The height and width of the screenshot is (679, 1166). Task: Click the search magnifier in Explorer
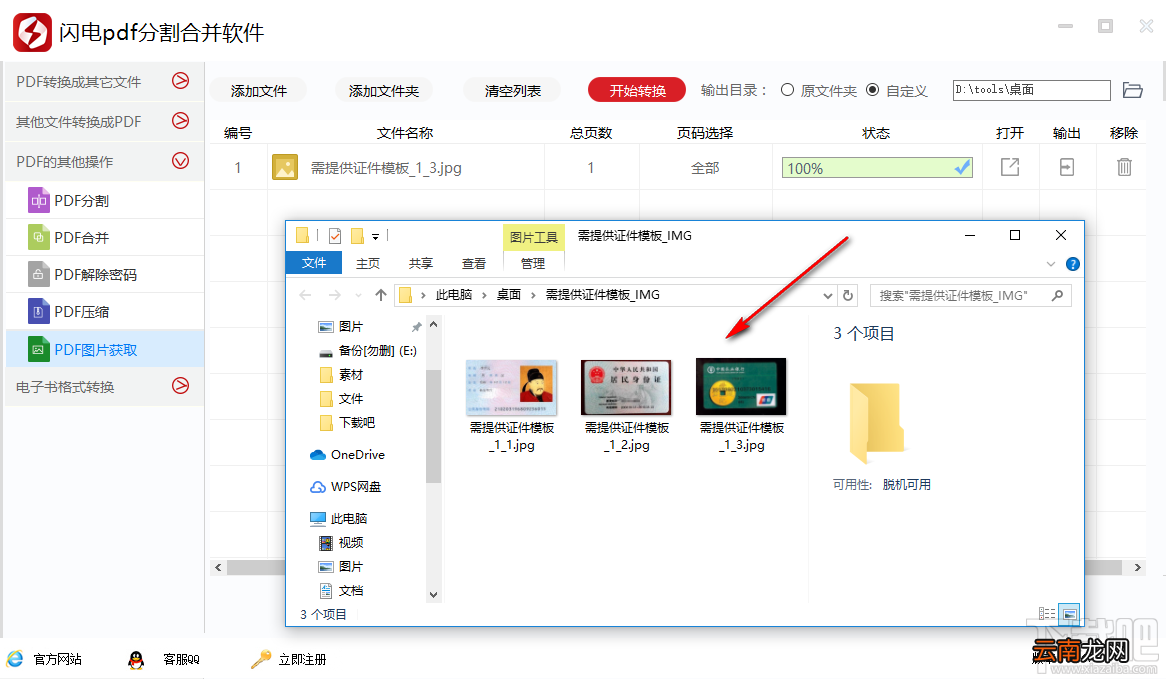1057,295
